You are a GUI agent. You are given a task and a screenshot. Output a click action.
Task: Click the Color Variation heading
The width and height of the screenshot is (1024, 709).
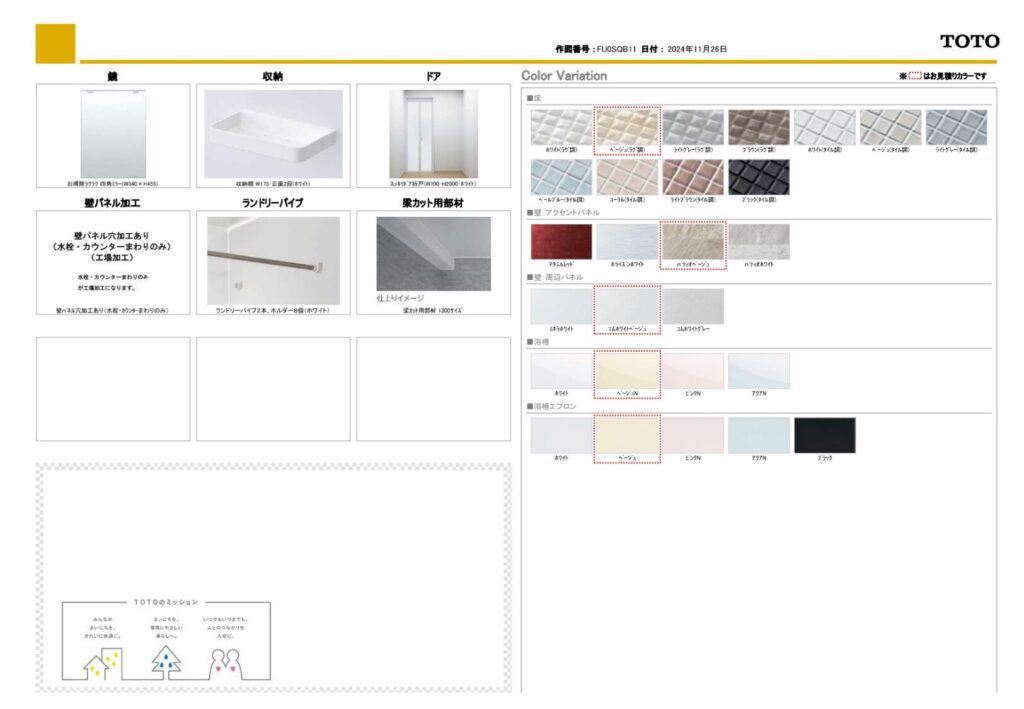[x=564, y=76]
